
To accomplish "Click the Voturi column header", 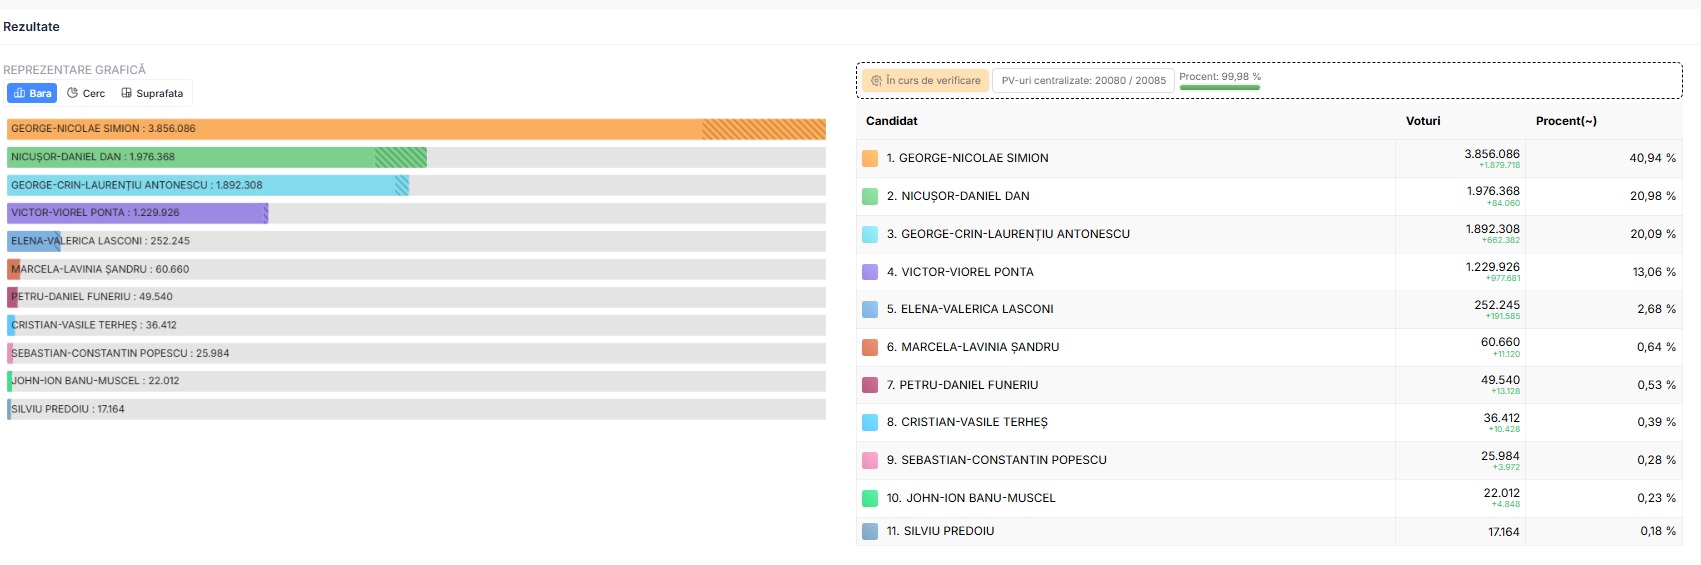I will pyautogui.click(x=1423, y=121).
